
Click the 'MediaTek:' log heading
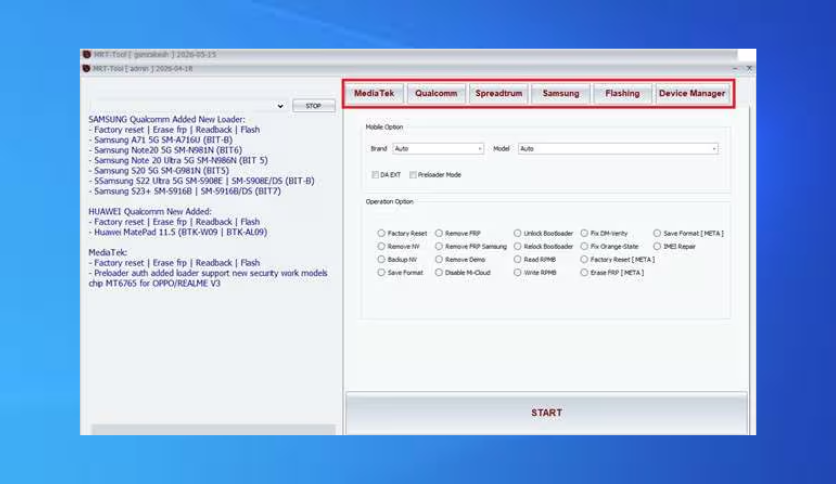(x=108, y=253)
